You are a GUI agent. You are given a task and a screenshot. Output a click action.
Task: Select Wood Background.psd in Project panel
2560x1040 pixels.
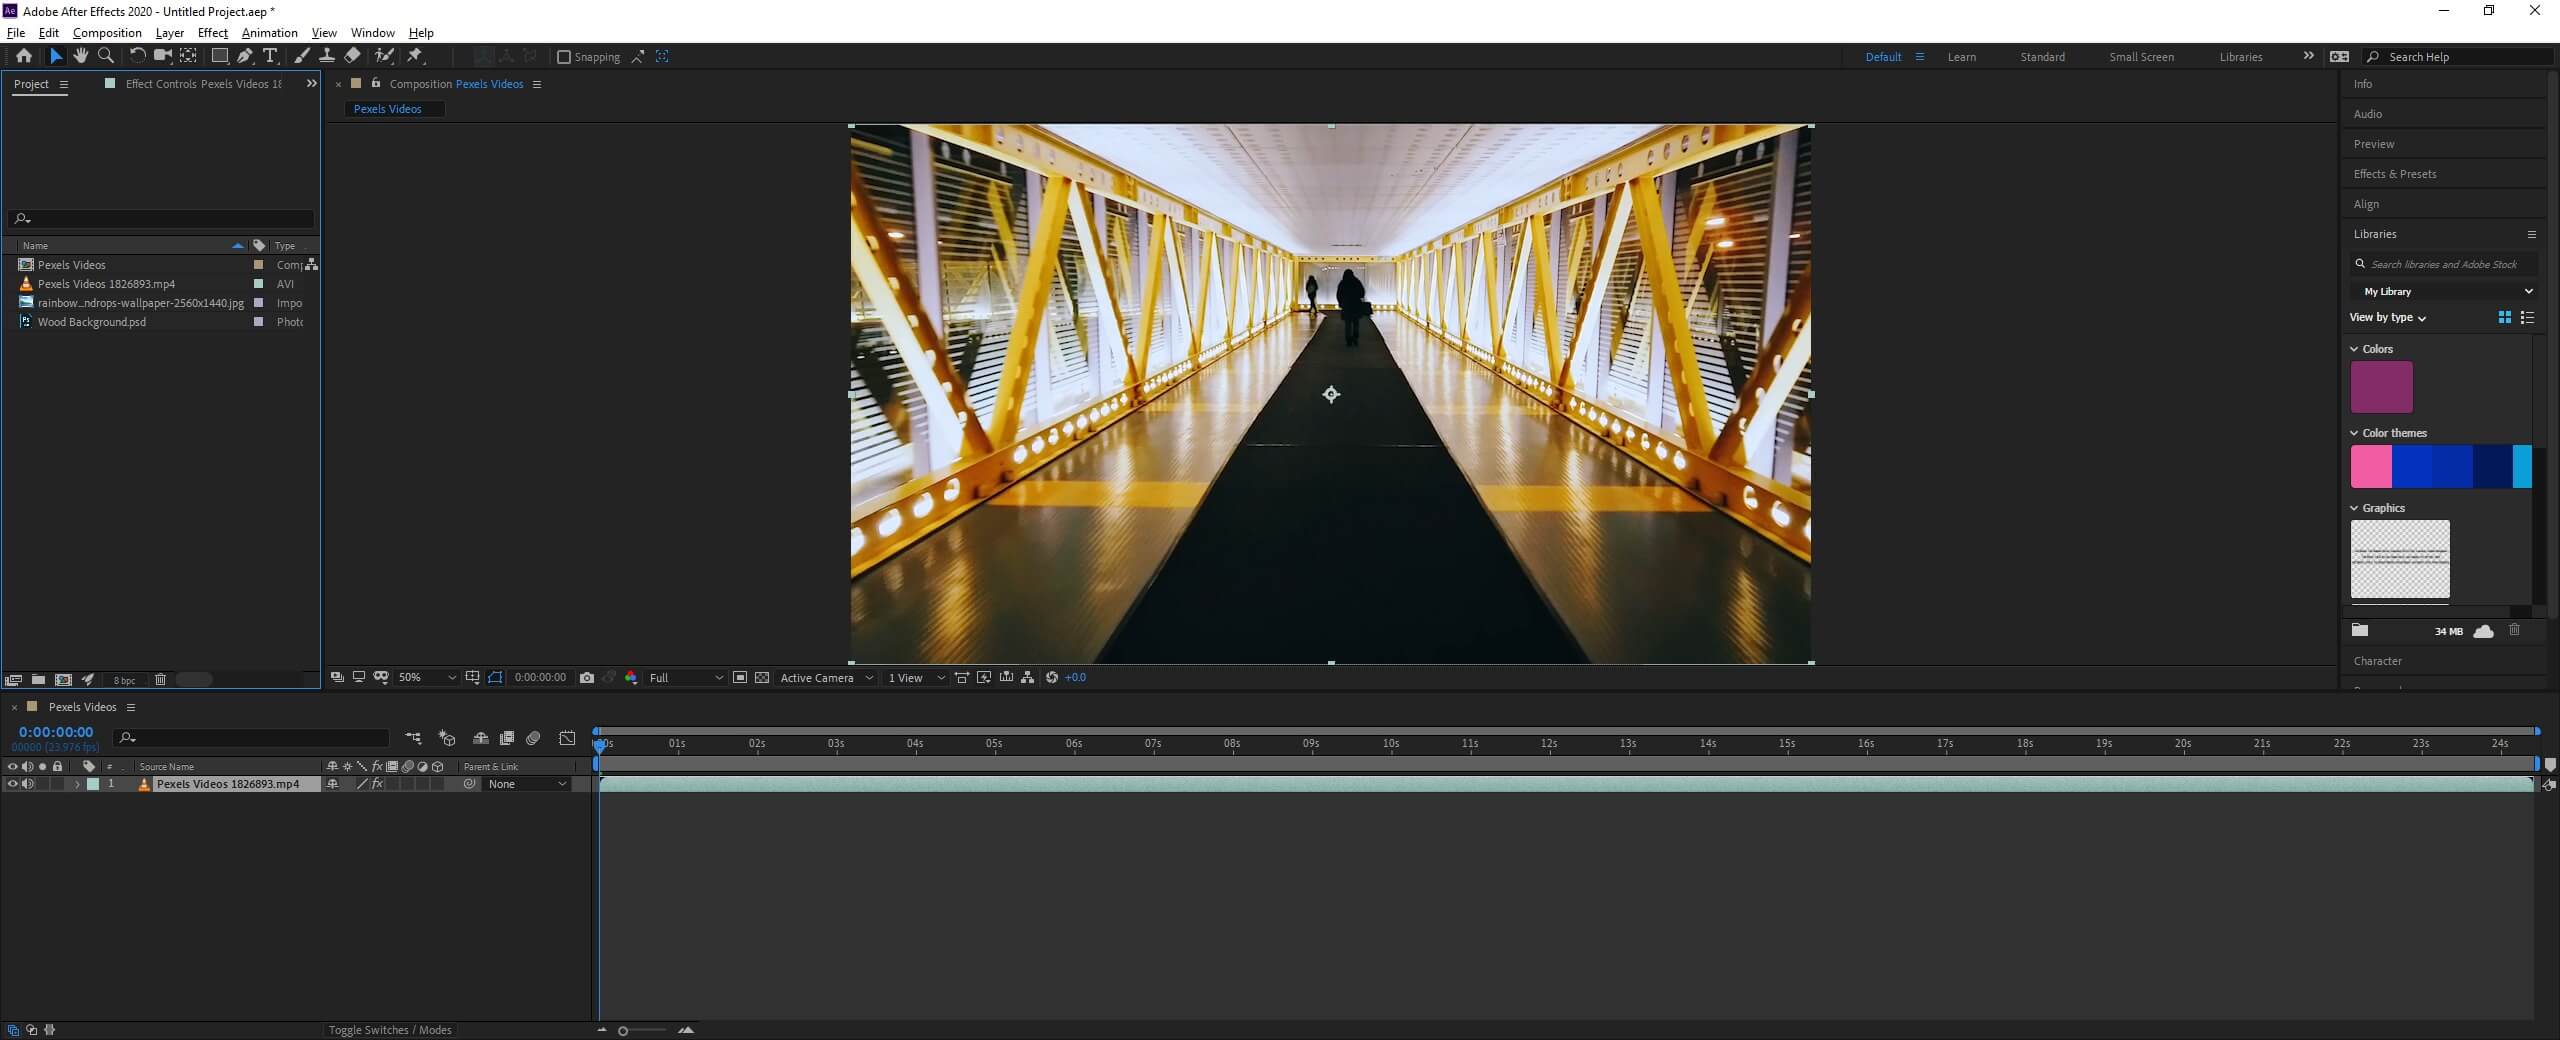pos(92,322)
